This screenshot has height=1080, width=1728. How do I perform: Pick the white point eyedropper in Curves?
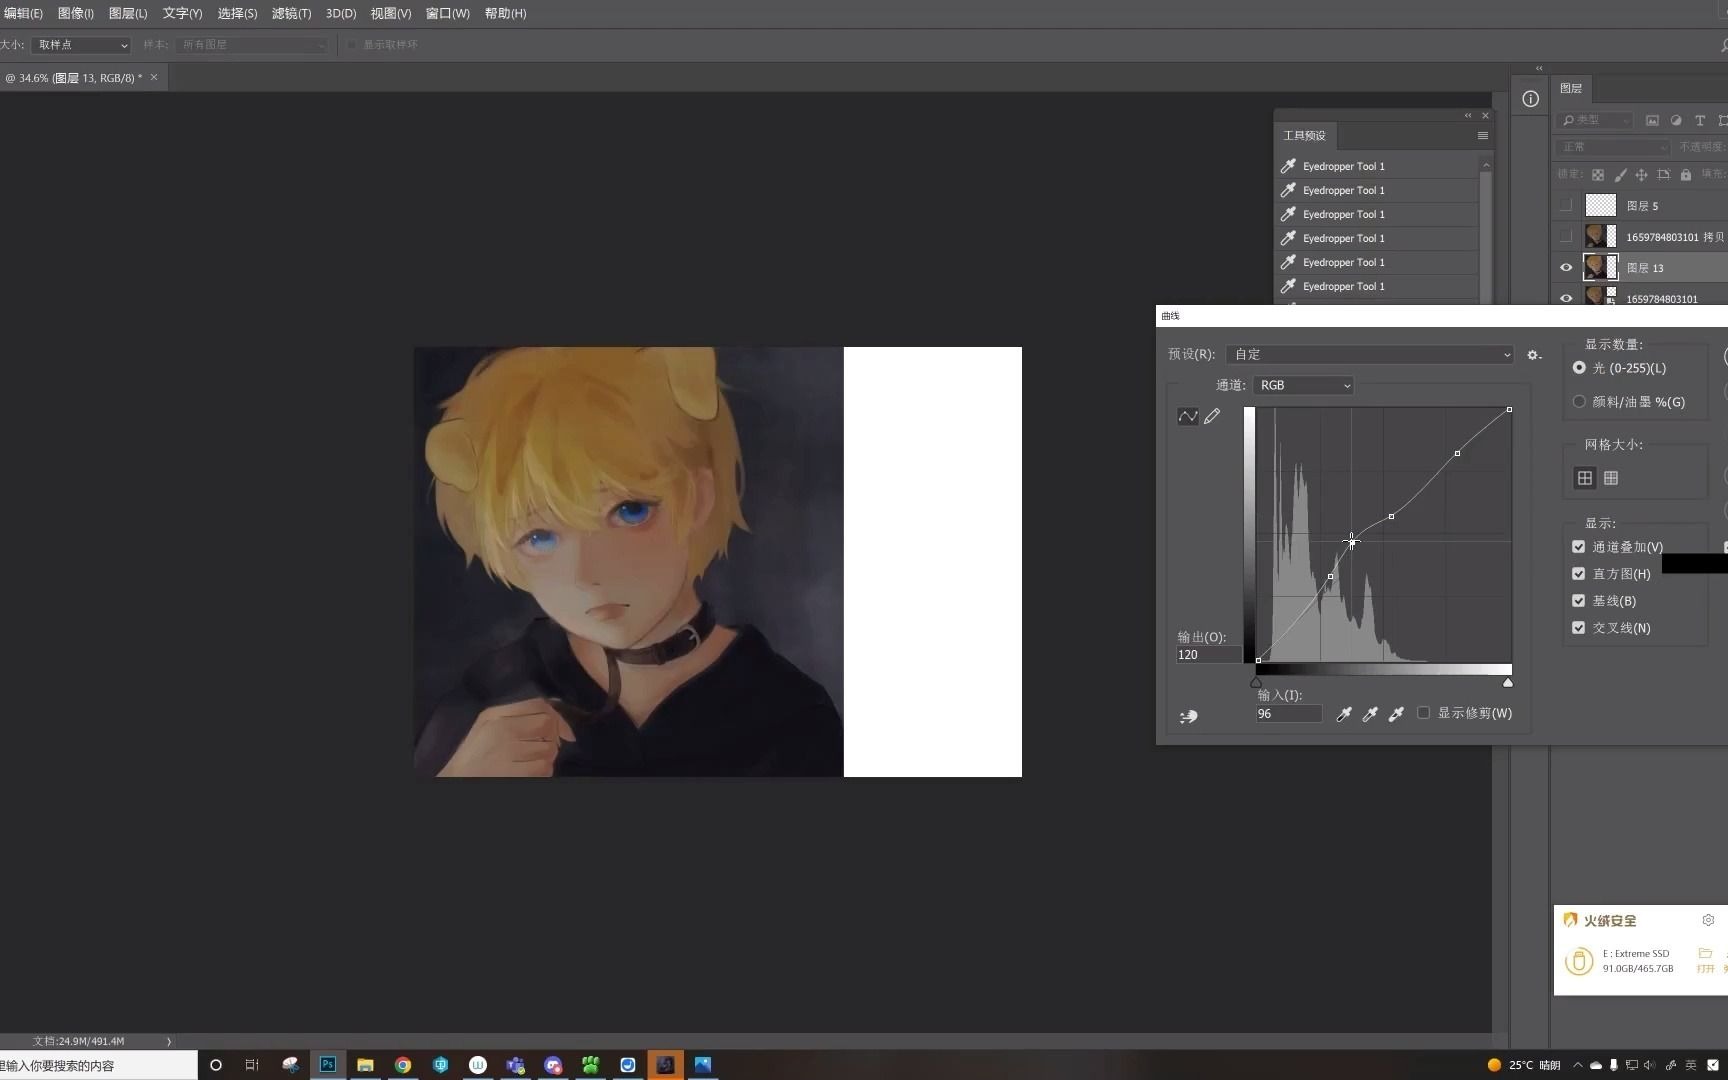1396,714
